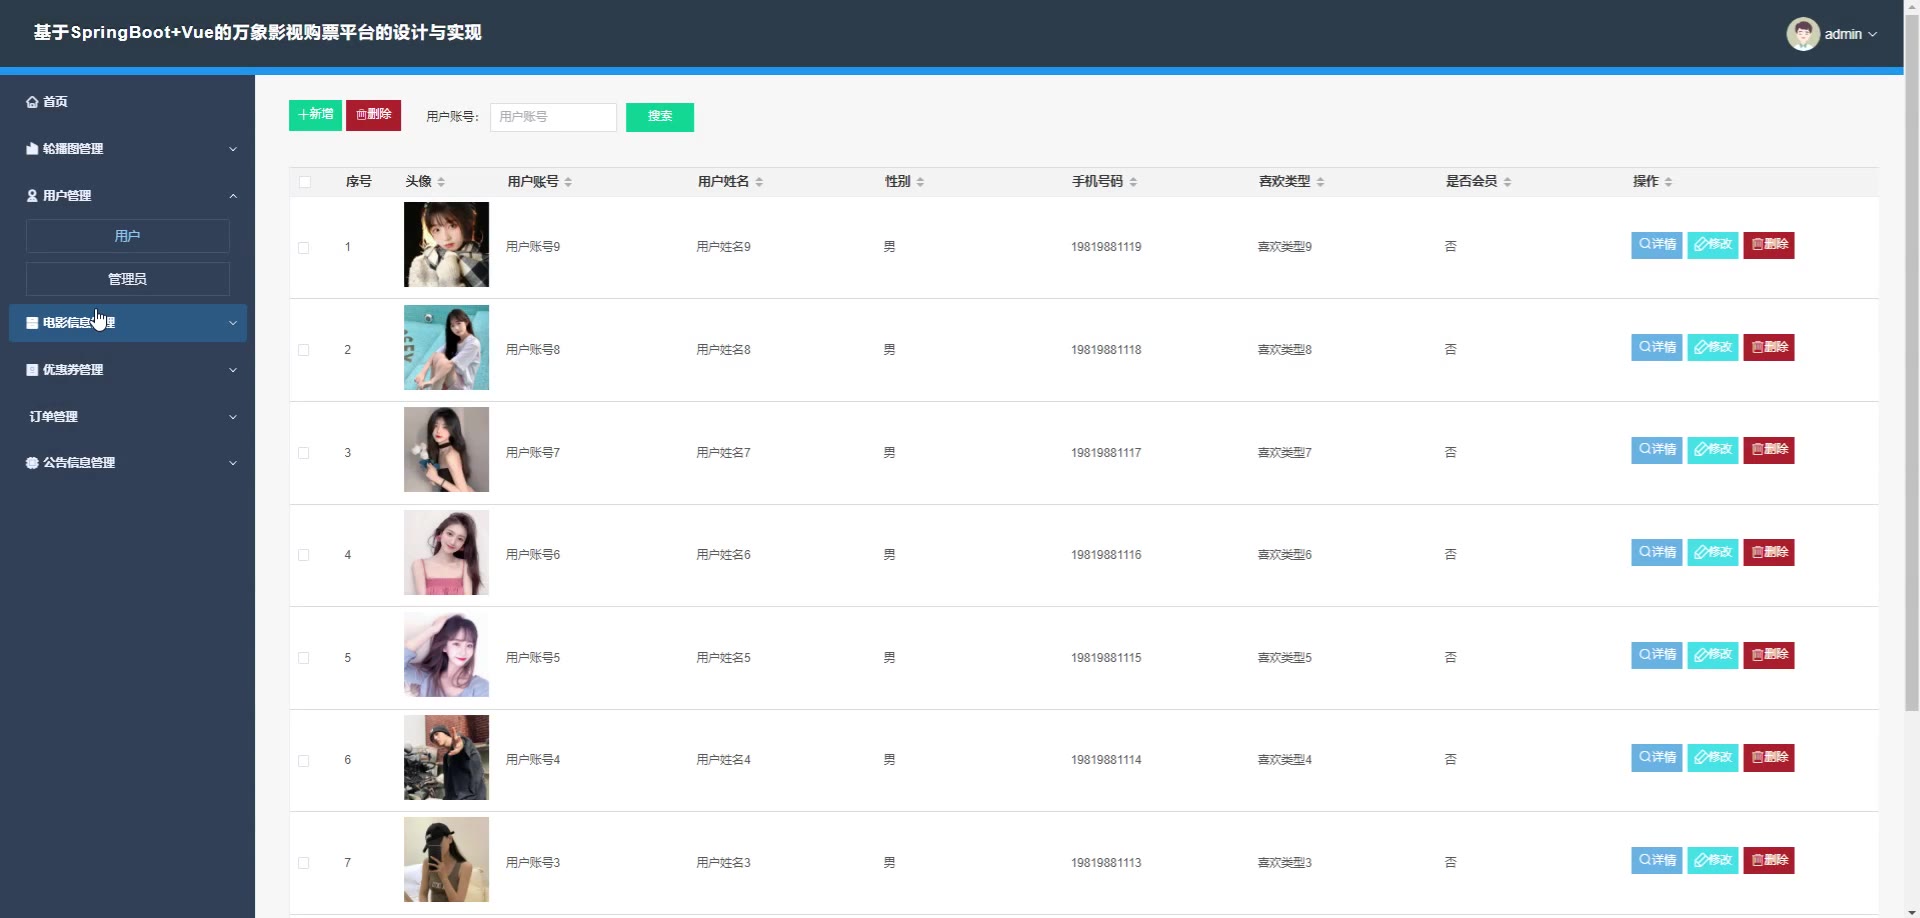Viewport: 1920px width, 918px height.
Task: Collapse the 用户管理 chevron
Action: [x=233, y=196]
